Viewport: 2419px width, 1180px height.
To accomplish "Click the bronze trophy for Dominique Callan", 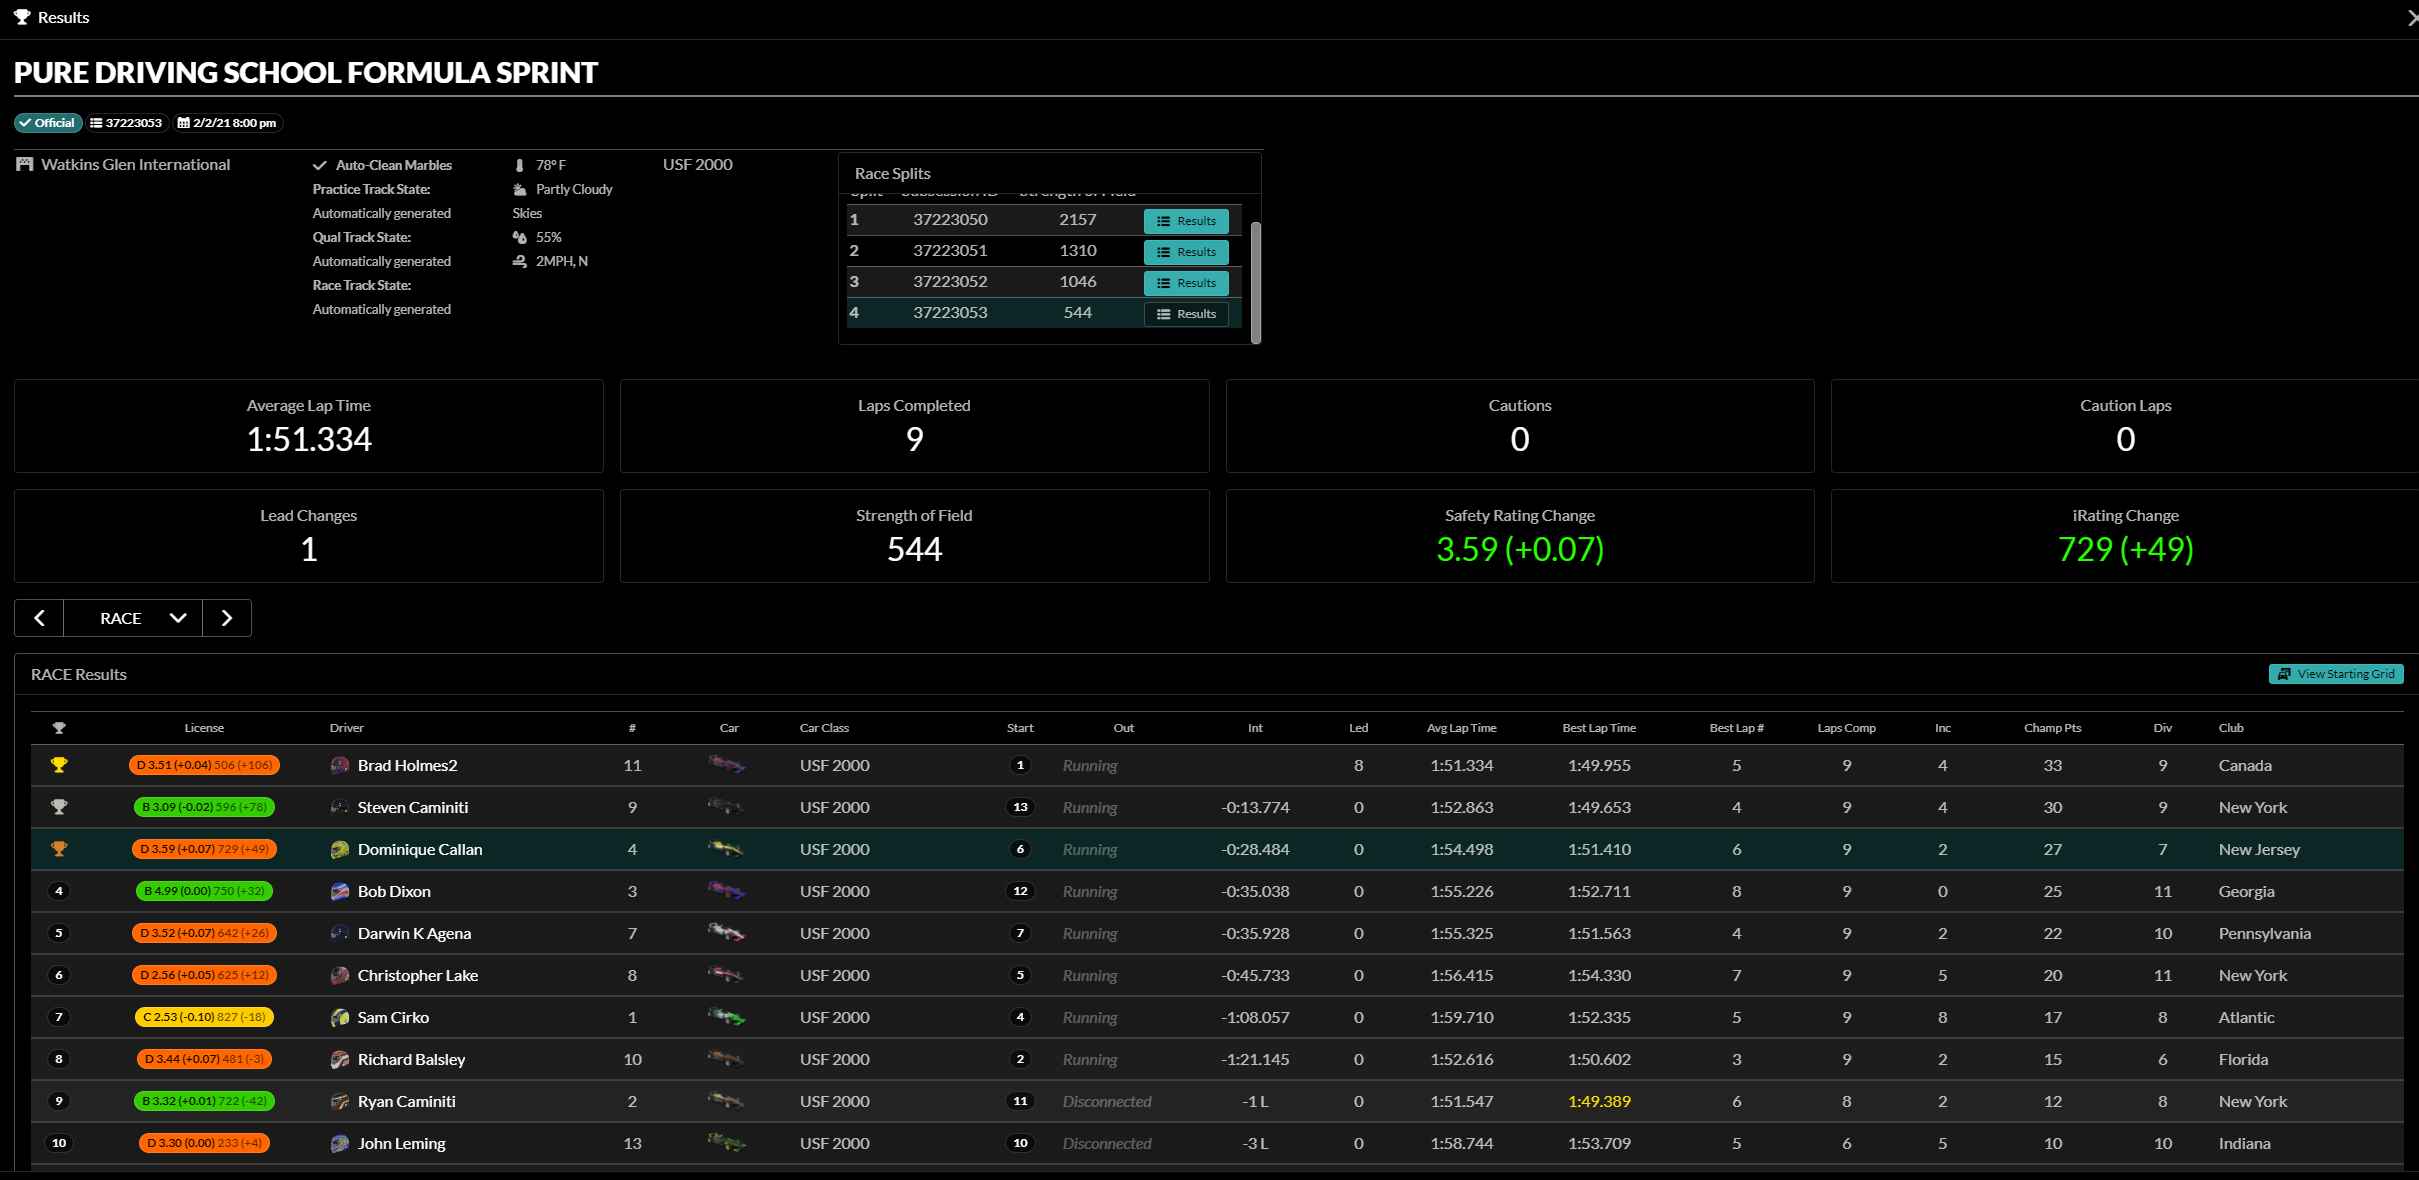I will [59, 849].
